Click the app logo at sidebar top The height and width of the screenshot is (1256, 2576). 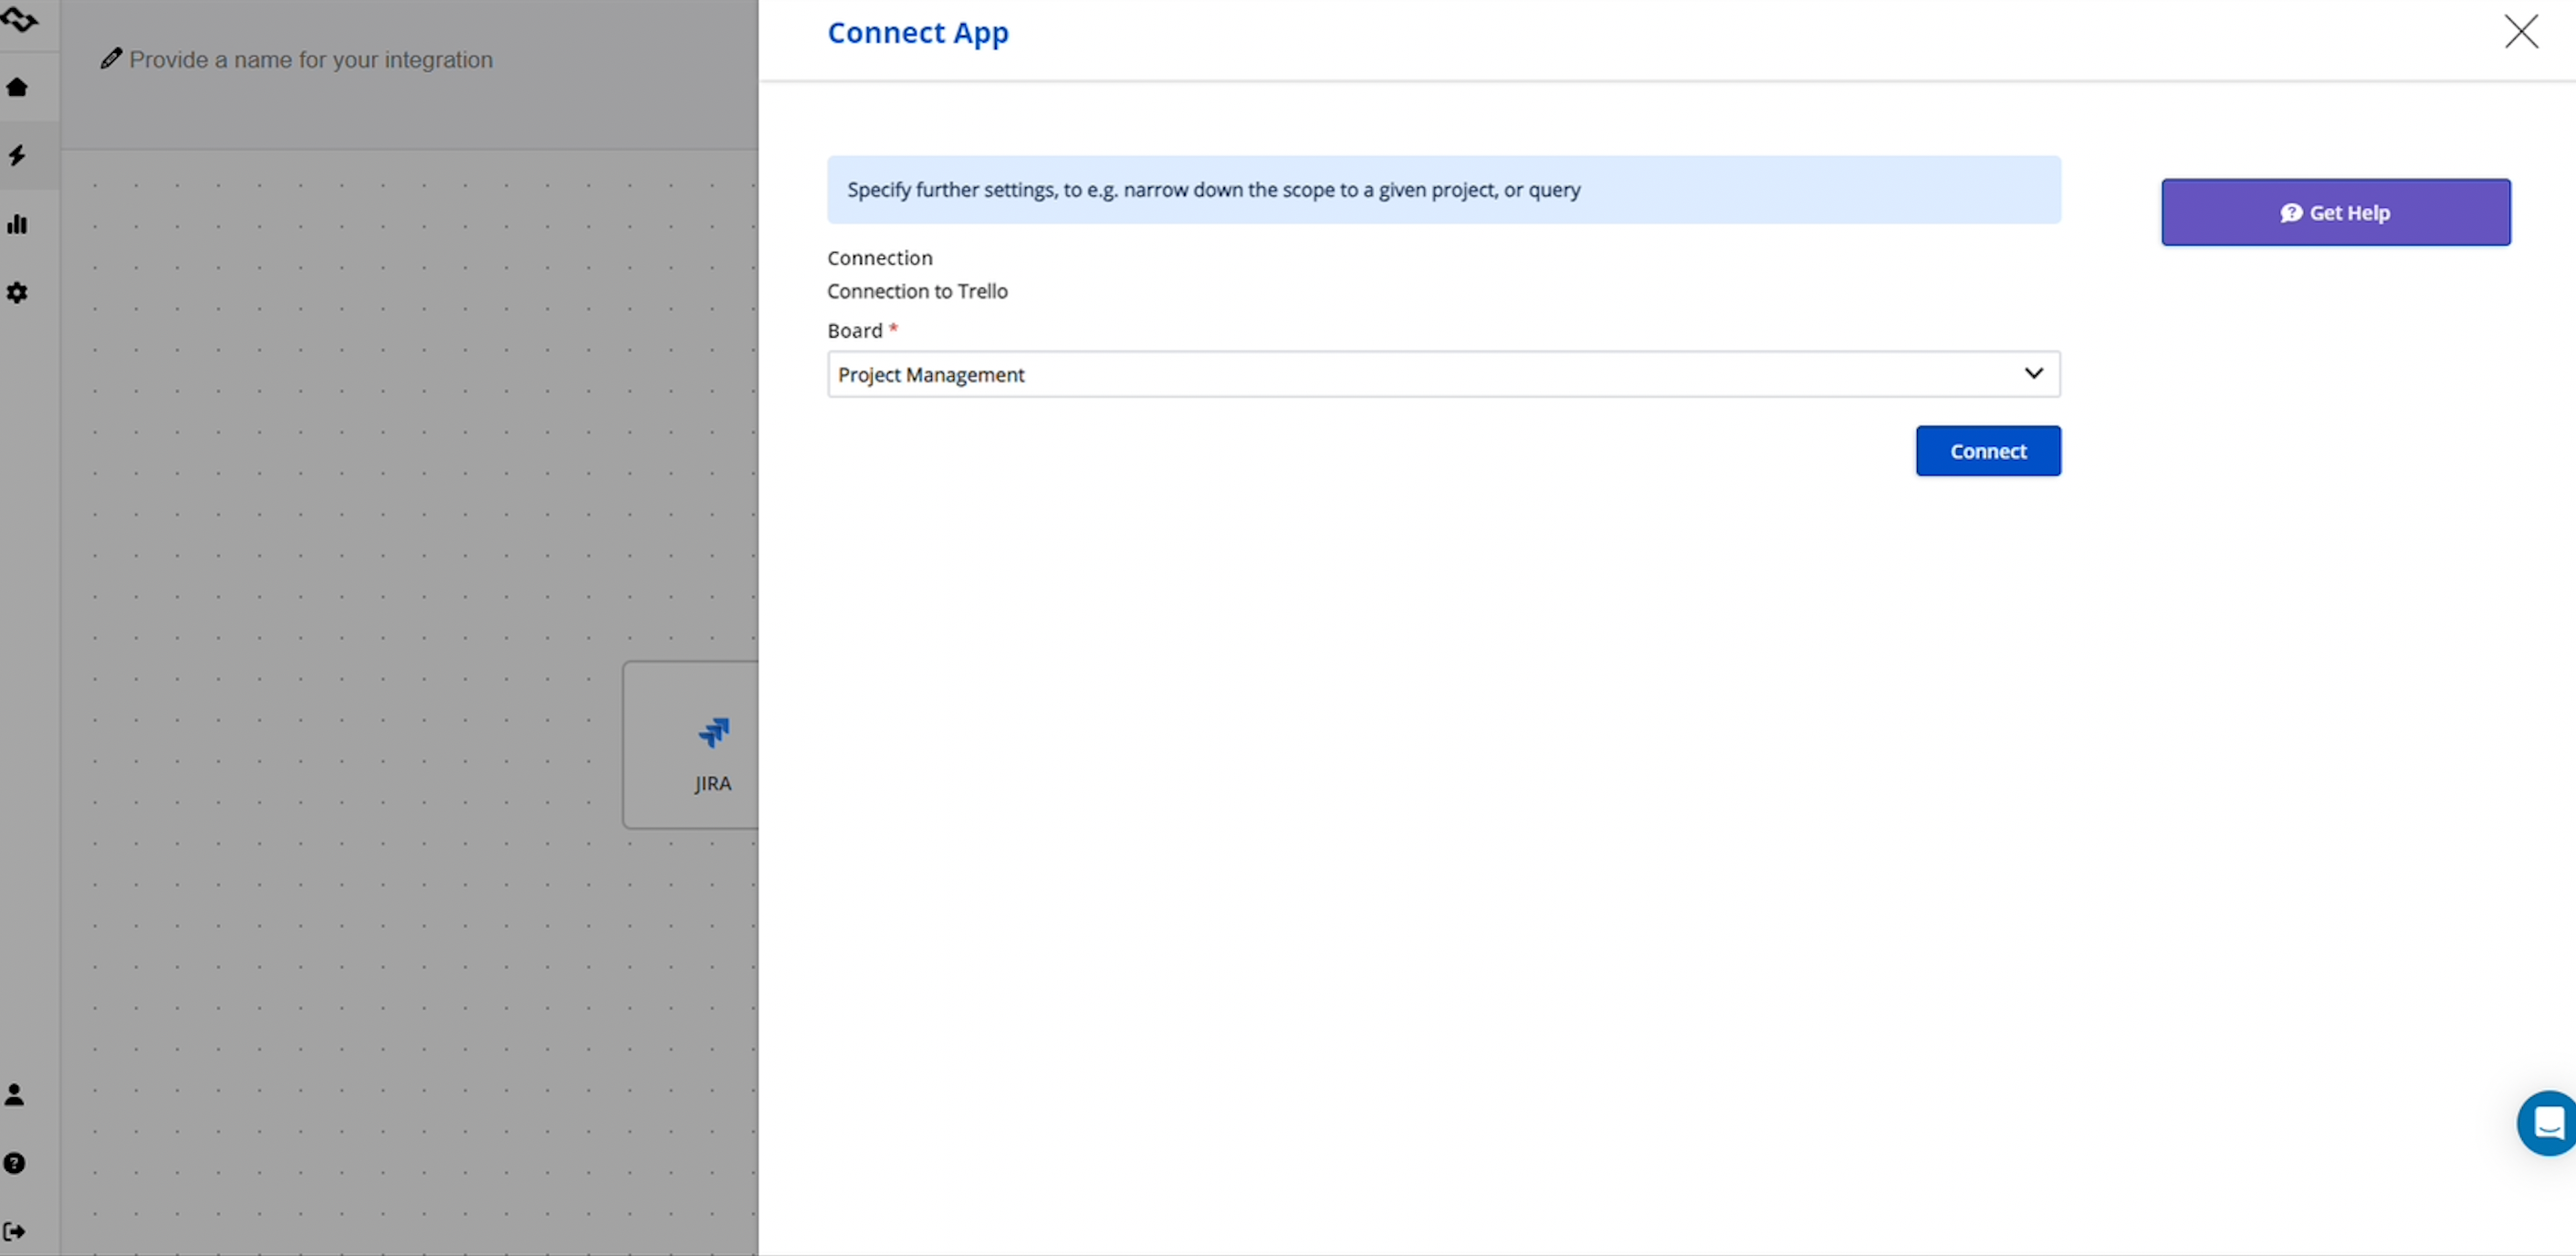pyautogui.click(x=19, y=19)
